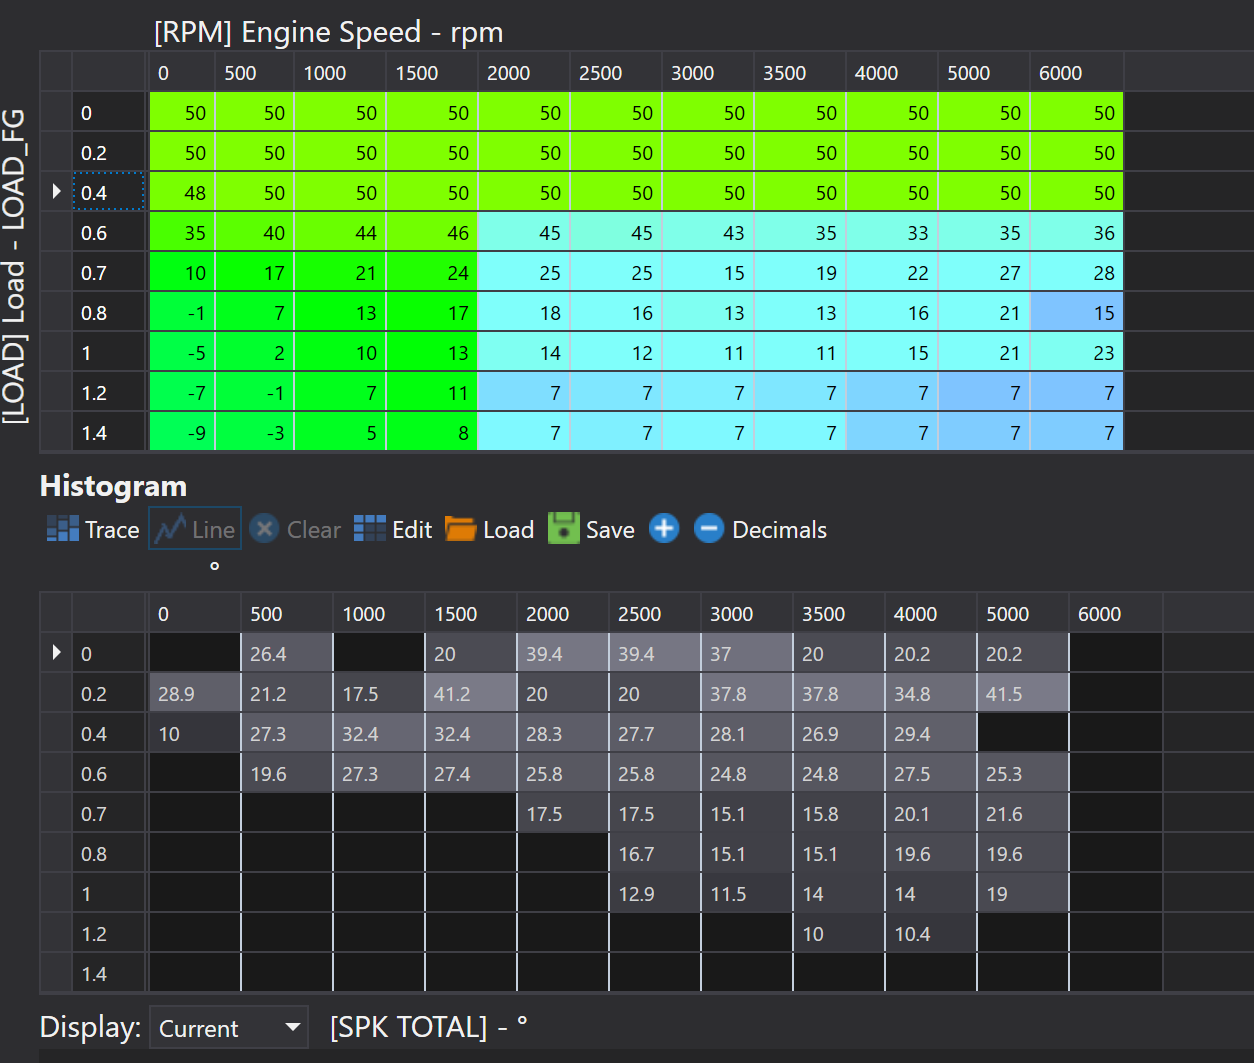Select the 1000 rpm column header in spark table
The width and height of the screenshot is (1254, 1063).
click(340, 72)
